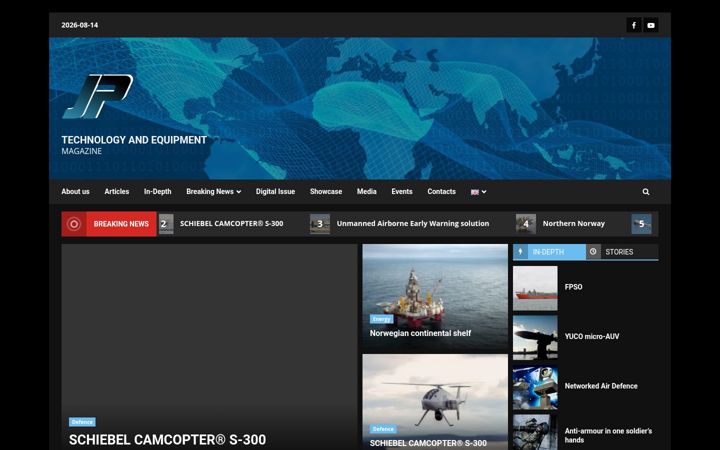
Task: Open the Contacts menu item
Action: [441, 191]
